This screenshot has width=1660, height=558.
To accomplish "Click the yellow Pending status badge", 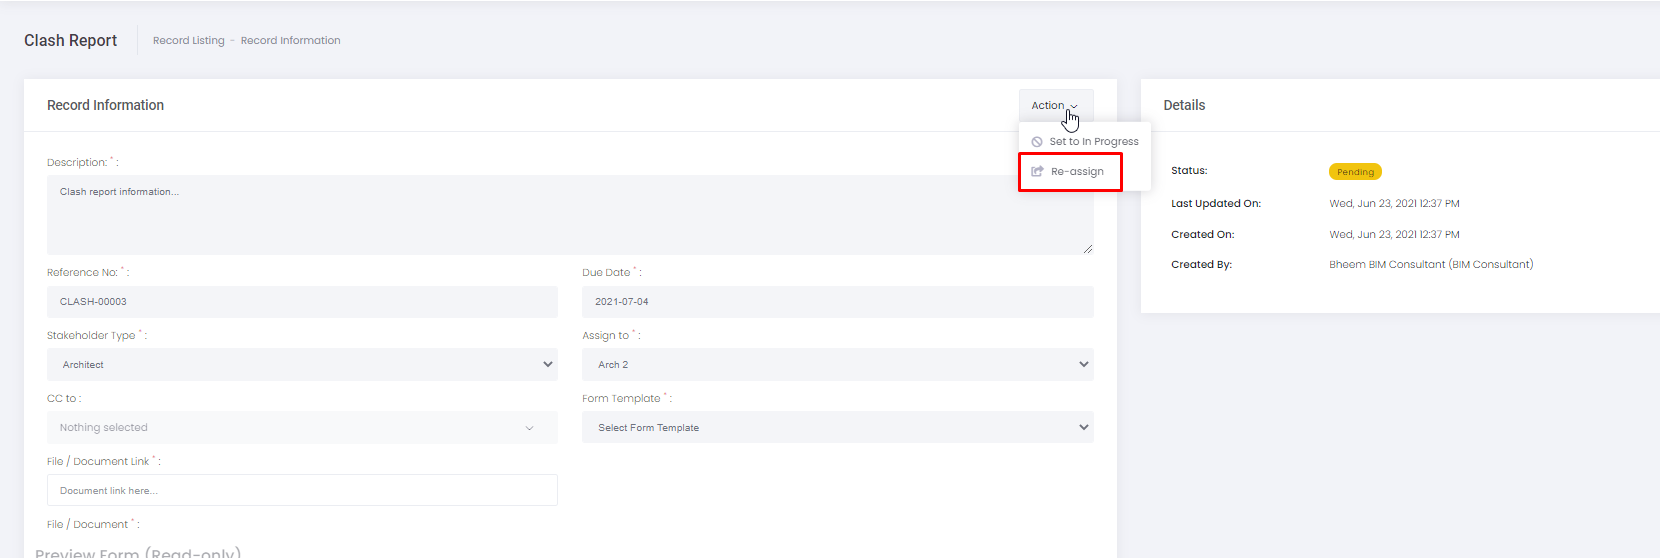I will [x=1355, y=172].
